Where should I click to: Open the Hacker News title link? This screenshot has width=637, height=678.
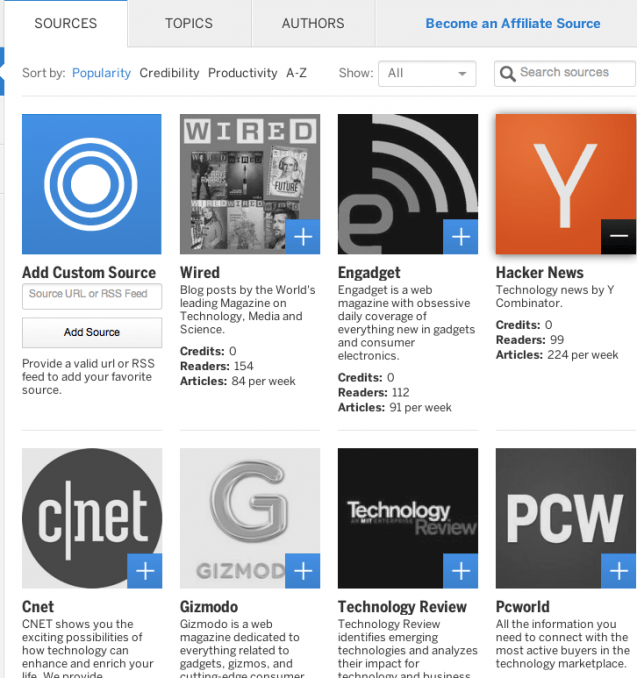(539, 273)
